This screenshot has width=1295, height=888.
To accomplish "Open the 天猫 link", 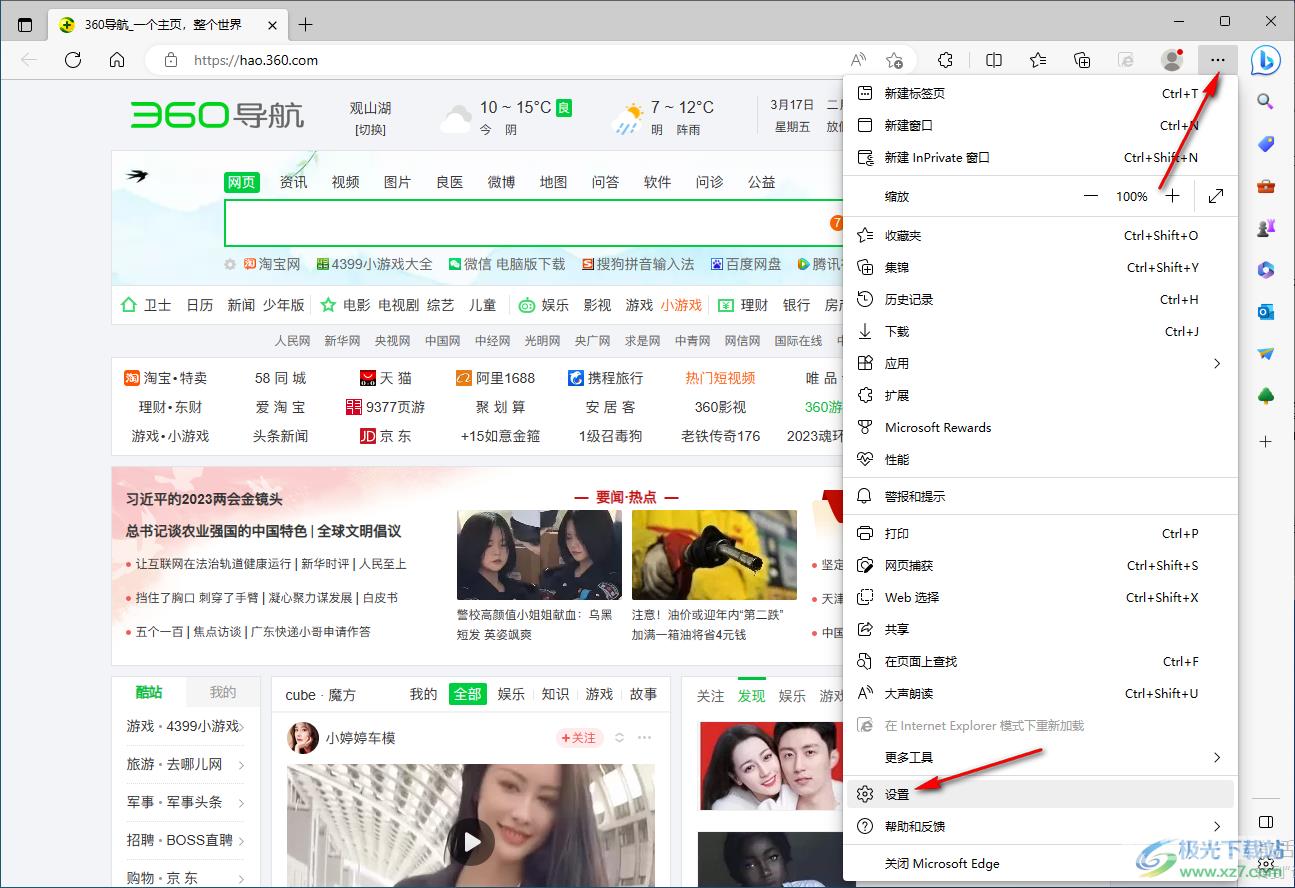I will (x=386, y=378).
